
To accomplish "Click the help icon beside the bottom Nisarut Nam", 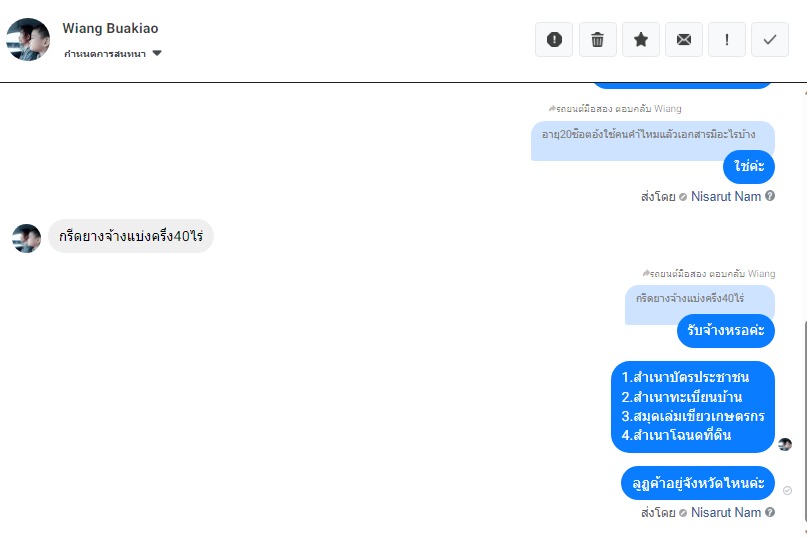I will (x=770, y=512).
